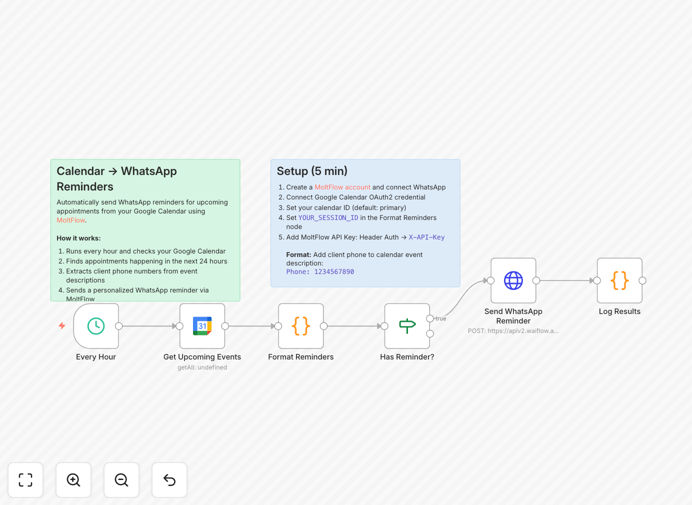Viewport: 692px width, 505px height.
Task: Click the 'Calendar → WhatsApp Reminders' note heading
Action: click(117, 179)
